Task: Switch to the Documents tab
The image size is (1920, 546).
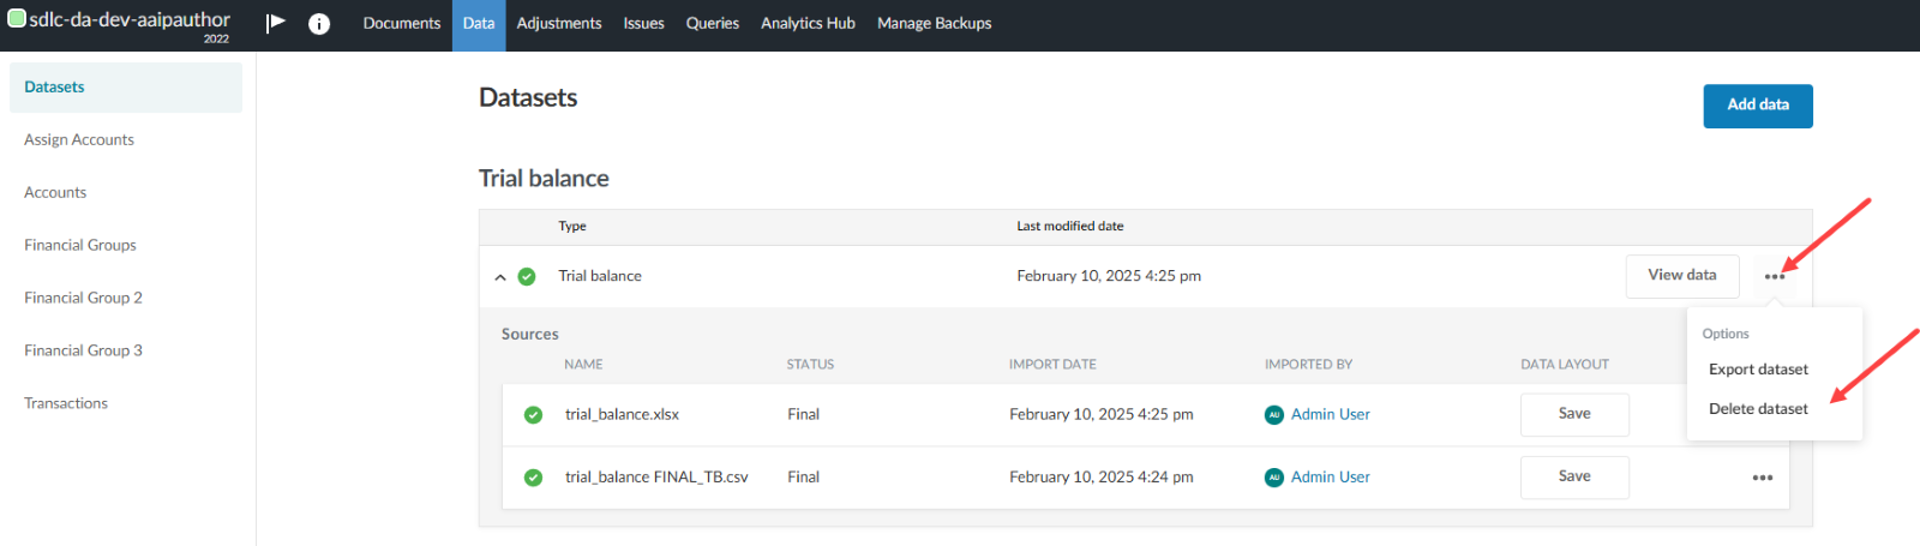Action: pyautogui.click(x=401, y=23)
